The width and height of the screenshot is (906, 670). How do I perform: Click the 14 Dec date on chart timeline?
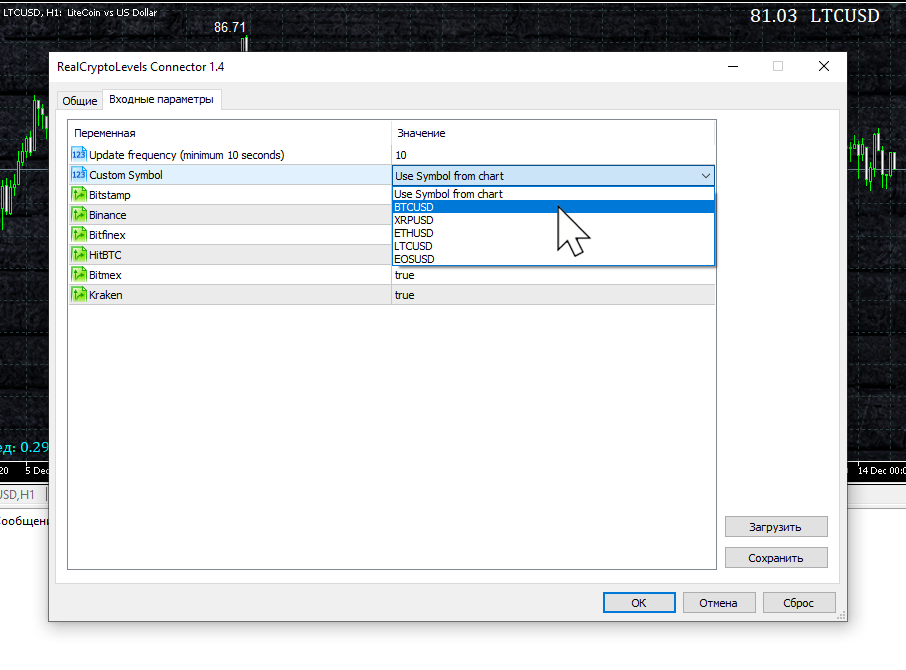881,471
